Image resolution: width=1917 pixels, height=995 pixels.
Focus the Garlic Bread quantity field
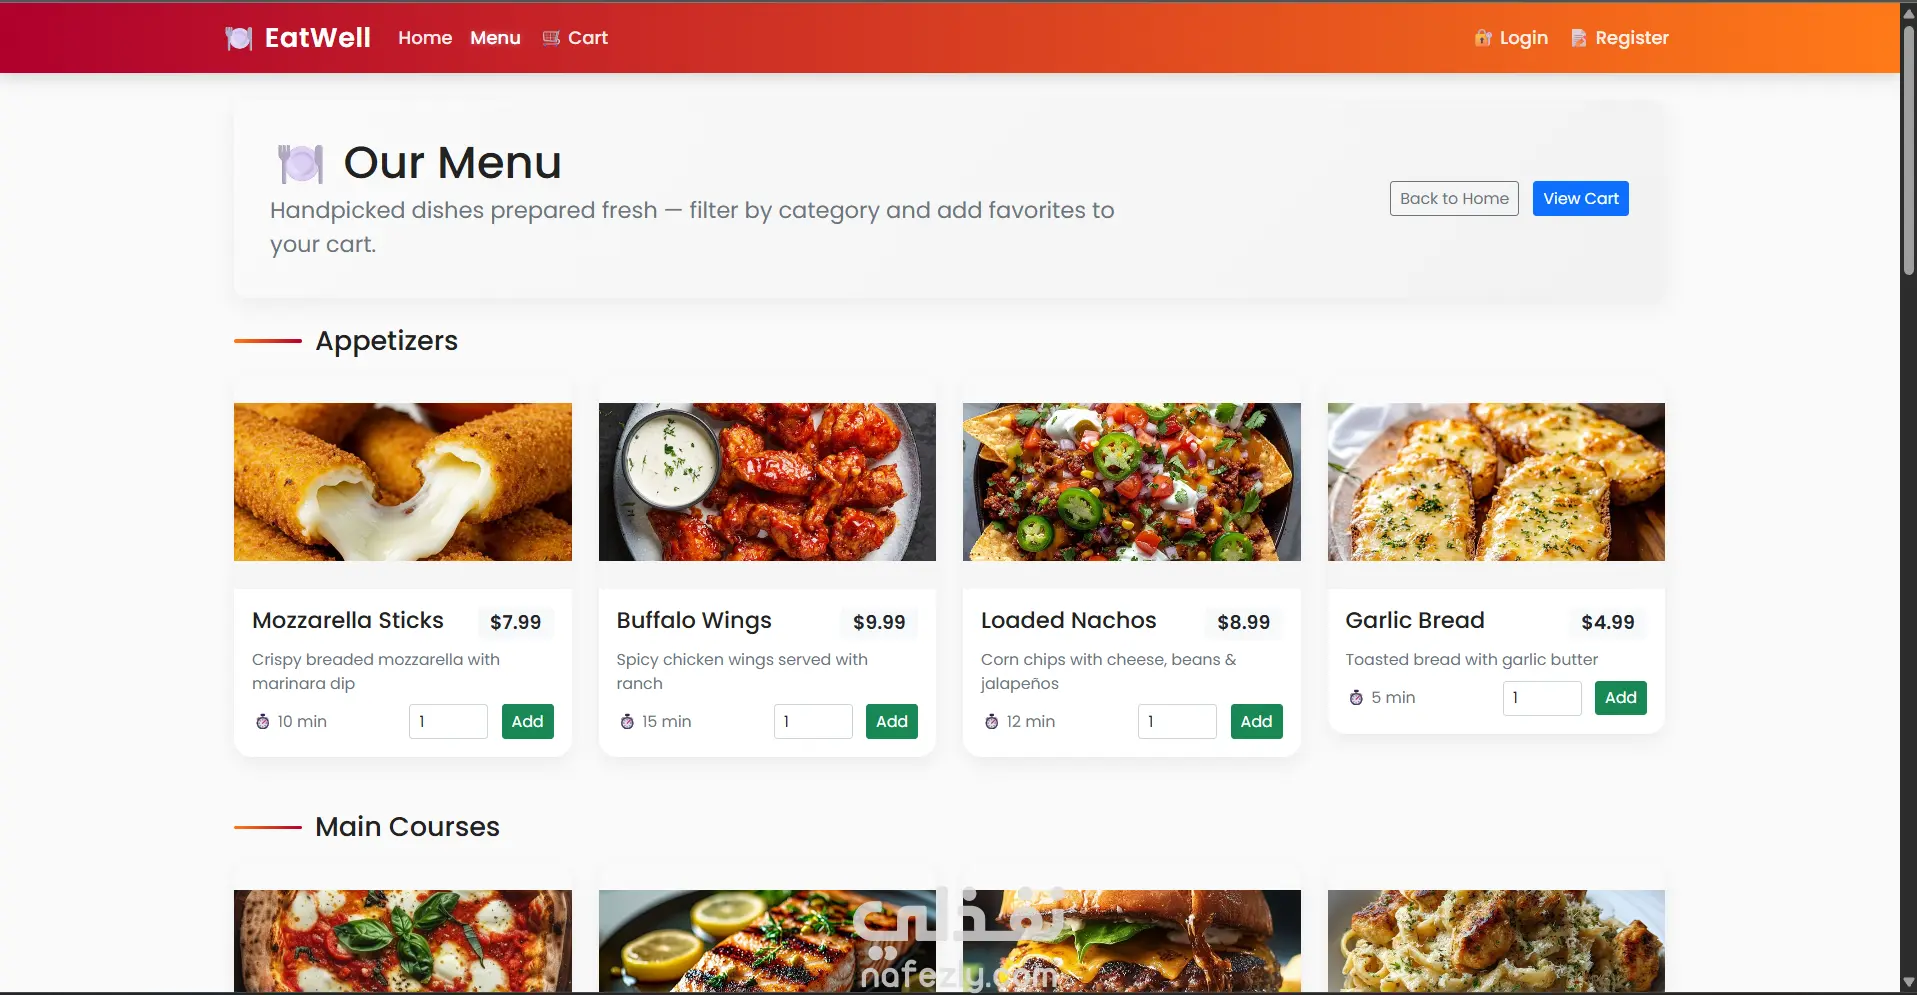tap(1542, 698)
